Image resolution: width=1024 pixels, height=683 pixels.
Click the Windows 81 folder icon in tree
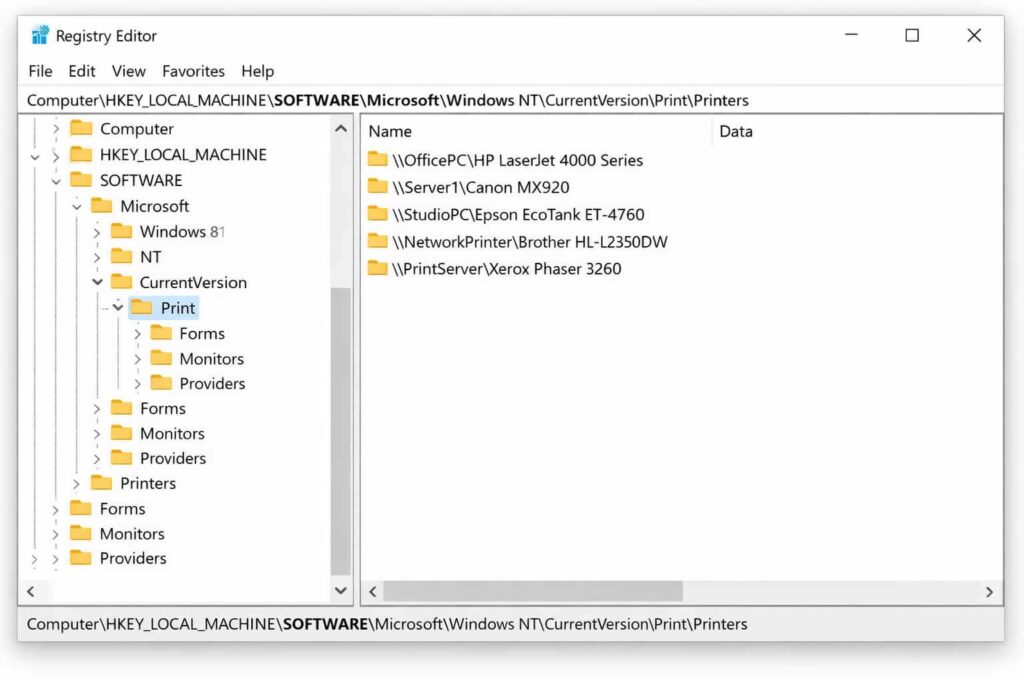121,231
